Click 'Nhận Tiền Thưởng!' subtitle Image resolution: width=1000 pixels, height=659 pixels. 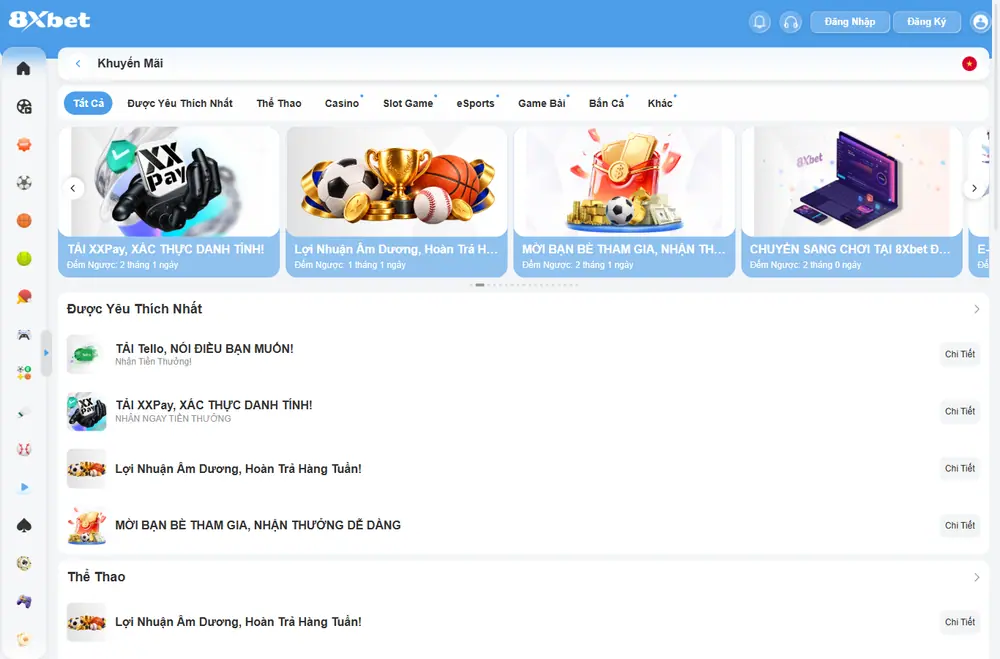coord(153,362)
